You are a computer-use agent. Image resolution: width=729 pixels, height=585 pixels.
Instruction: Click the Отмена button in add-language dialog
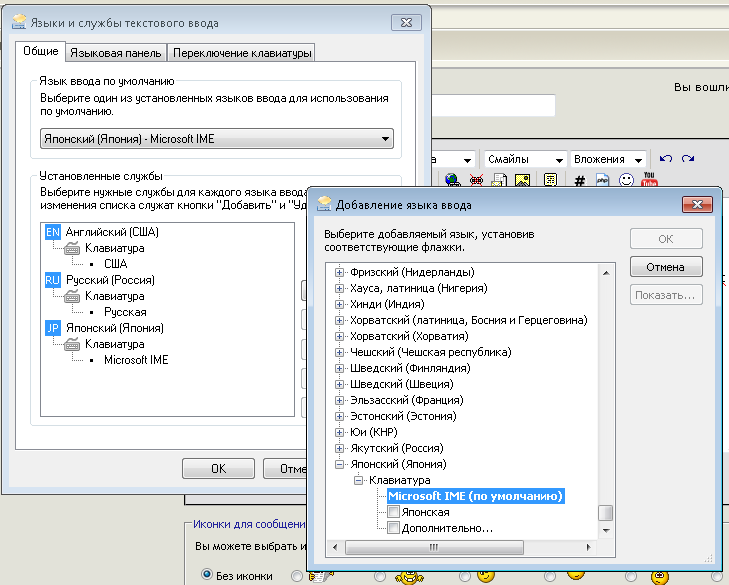click(666, 267)
